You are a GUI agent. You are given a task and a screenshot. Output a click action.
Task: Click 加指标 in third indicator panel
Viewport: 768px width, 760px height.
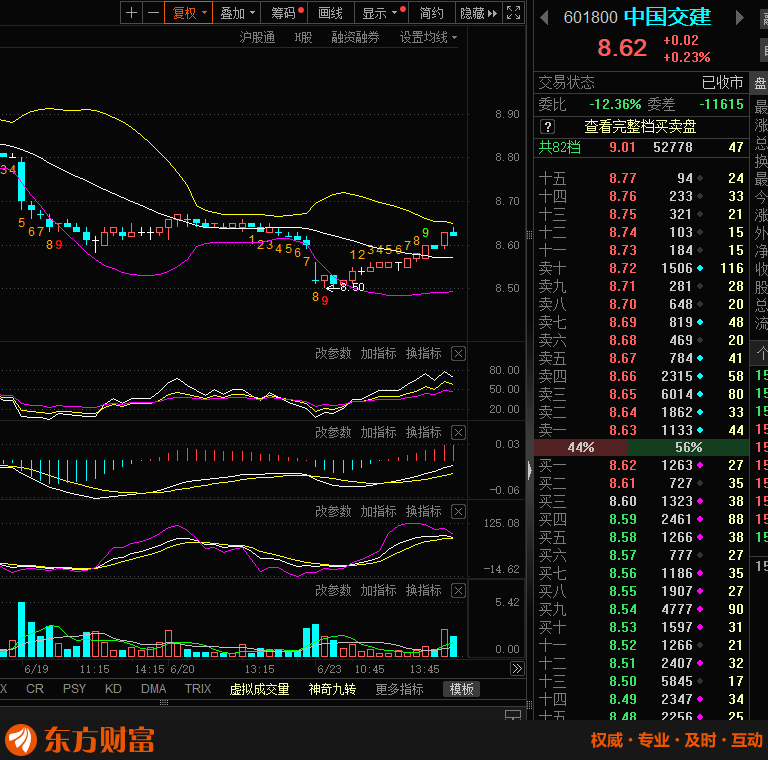point(378,511)
